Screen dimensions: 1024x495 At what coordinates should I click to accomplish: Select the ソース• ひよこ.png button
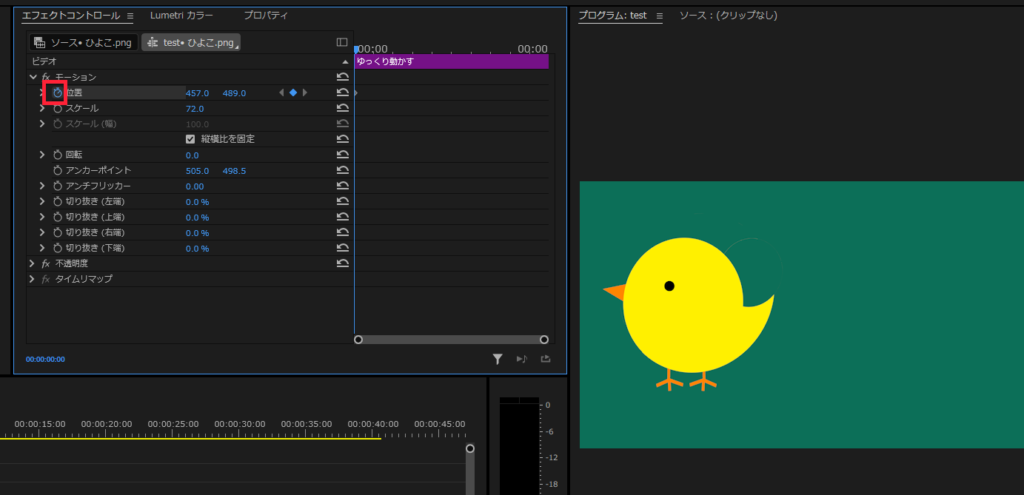pyautogui.click(x=84, y=42)
